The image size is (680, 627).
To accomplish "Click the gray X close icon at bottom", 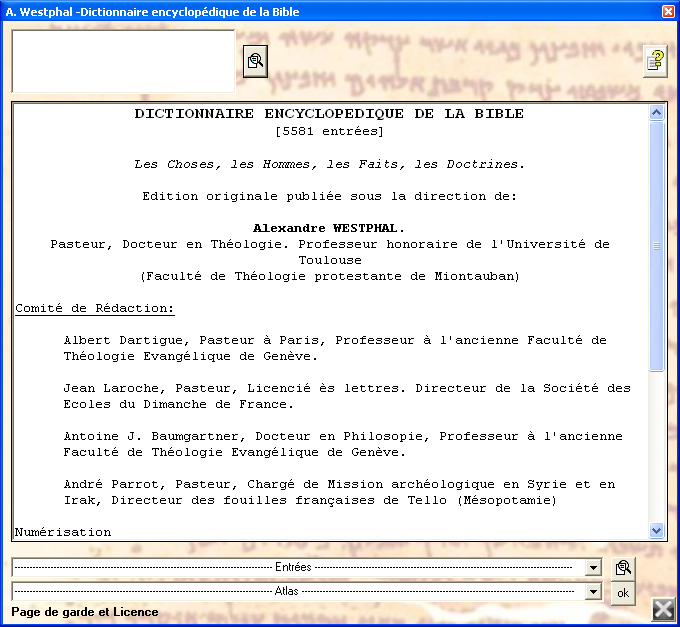I will click(664, 609).
